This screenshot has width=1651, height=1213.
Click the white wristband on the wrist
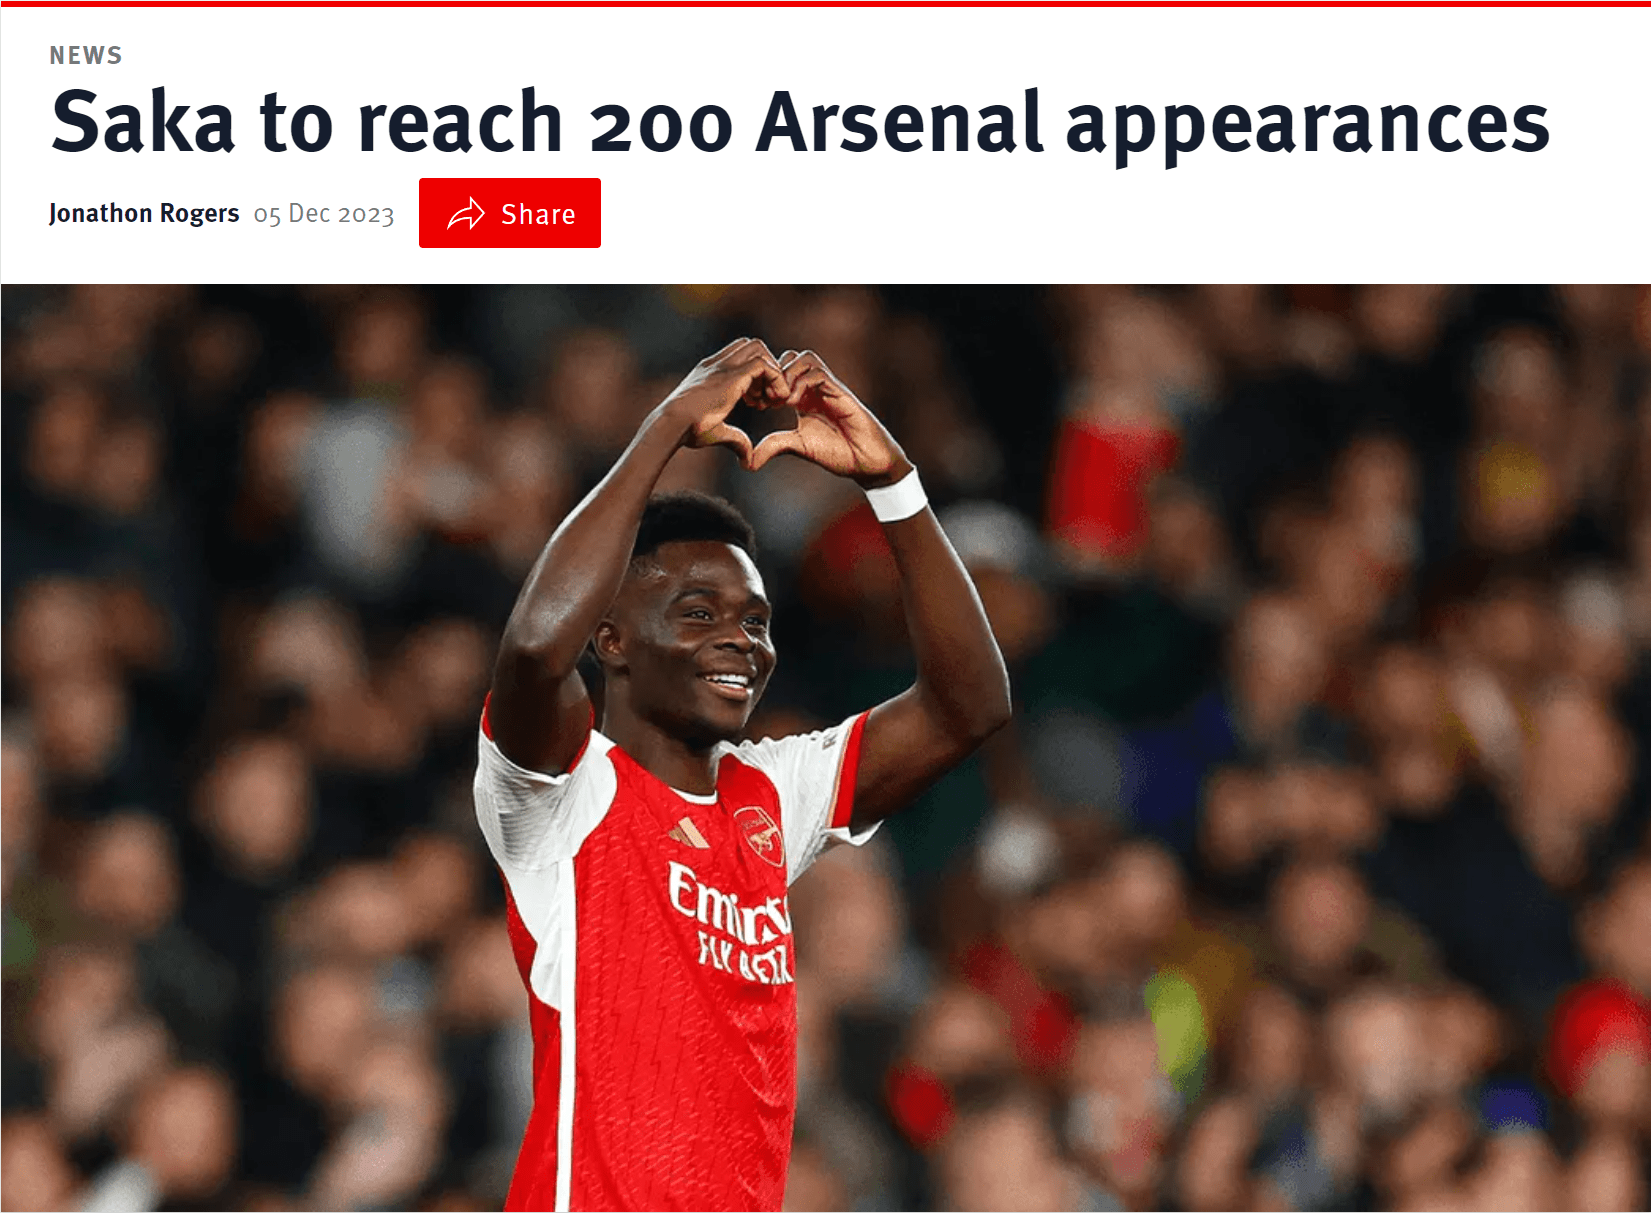(896, 495)
